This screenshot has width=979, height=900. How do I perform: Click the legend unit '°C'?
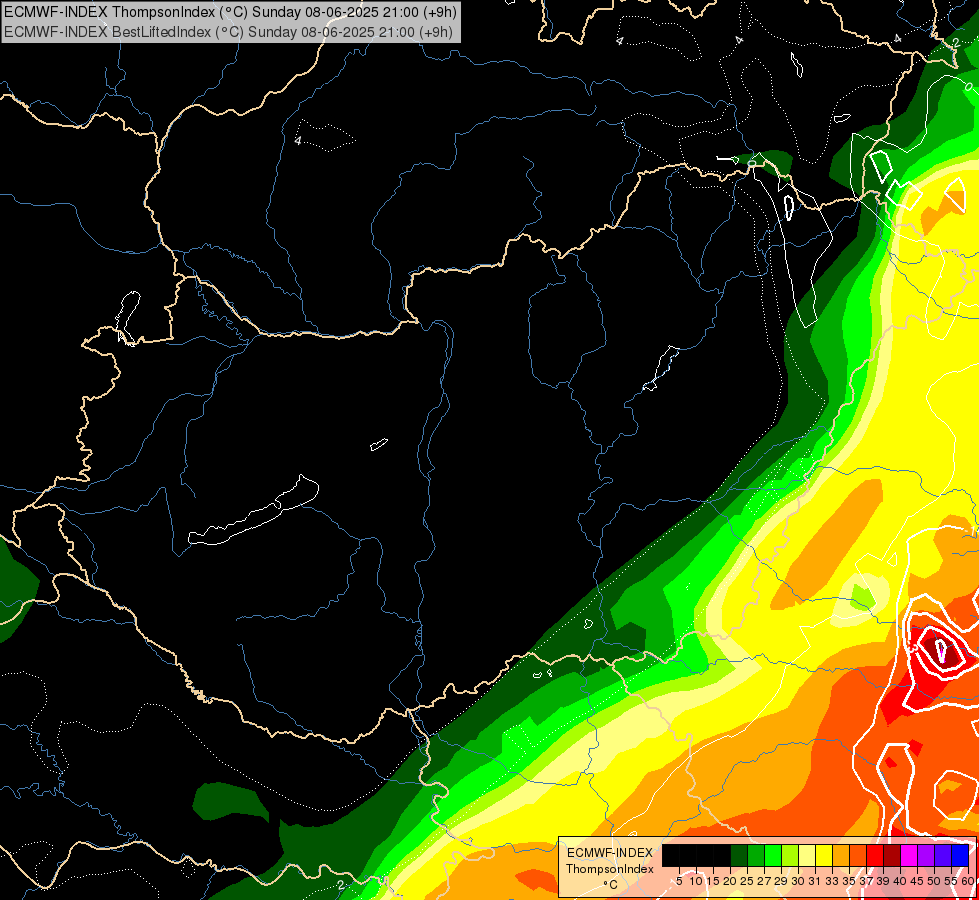611,885
